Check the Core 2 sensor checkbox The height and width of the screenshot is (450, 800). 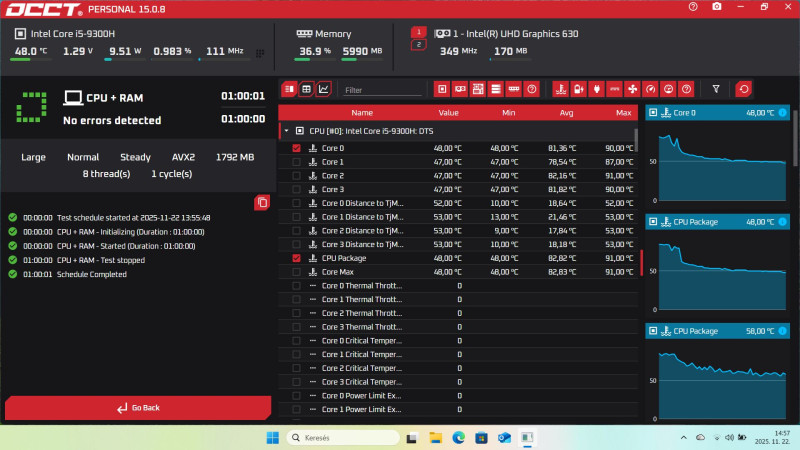[296, 176]
